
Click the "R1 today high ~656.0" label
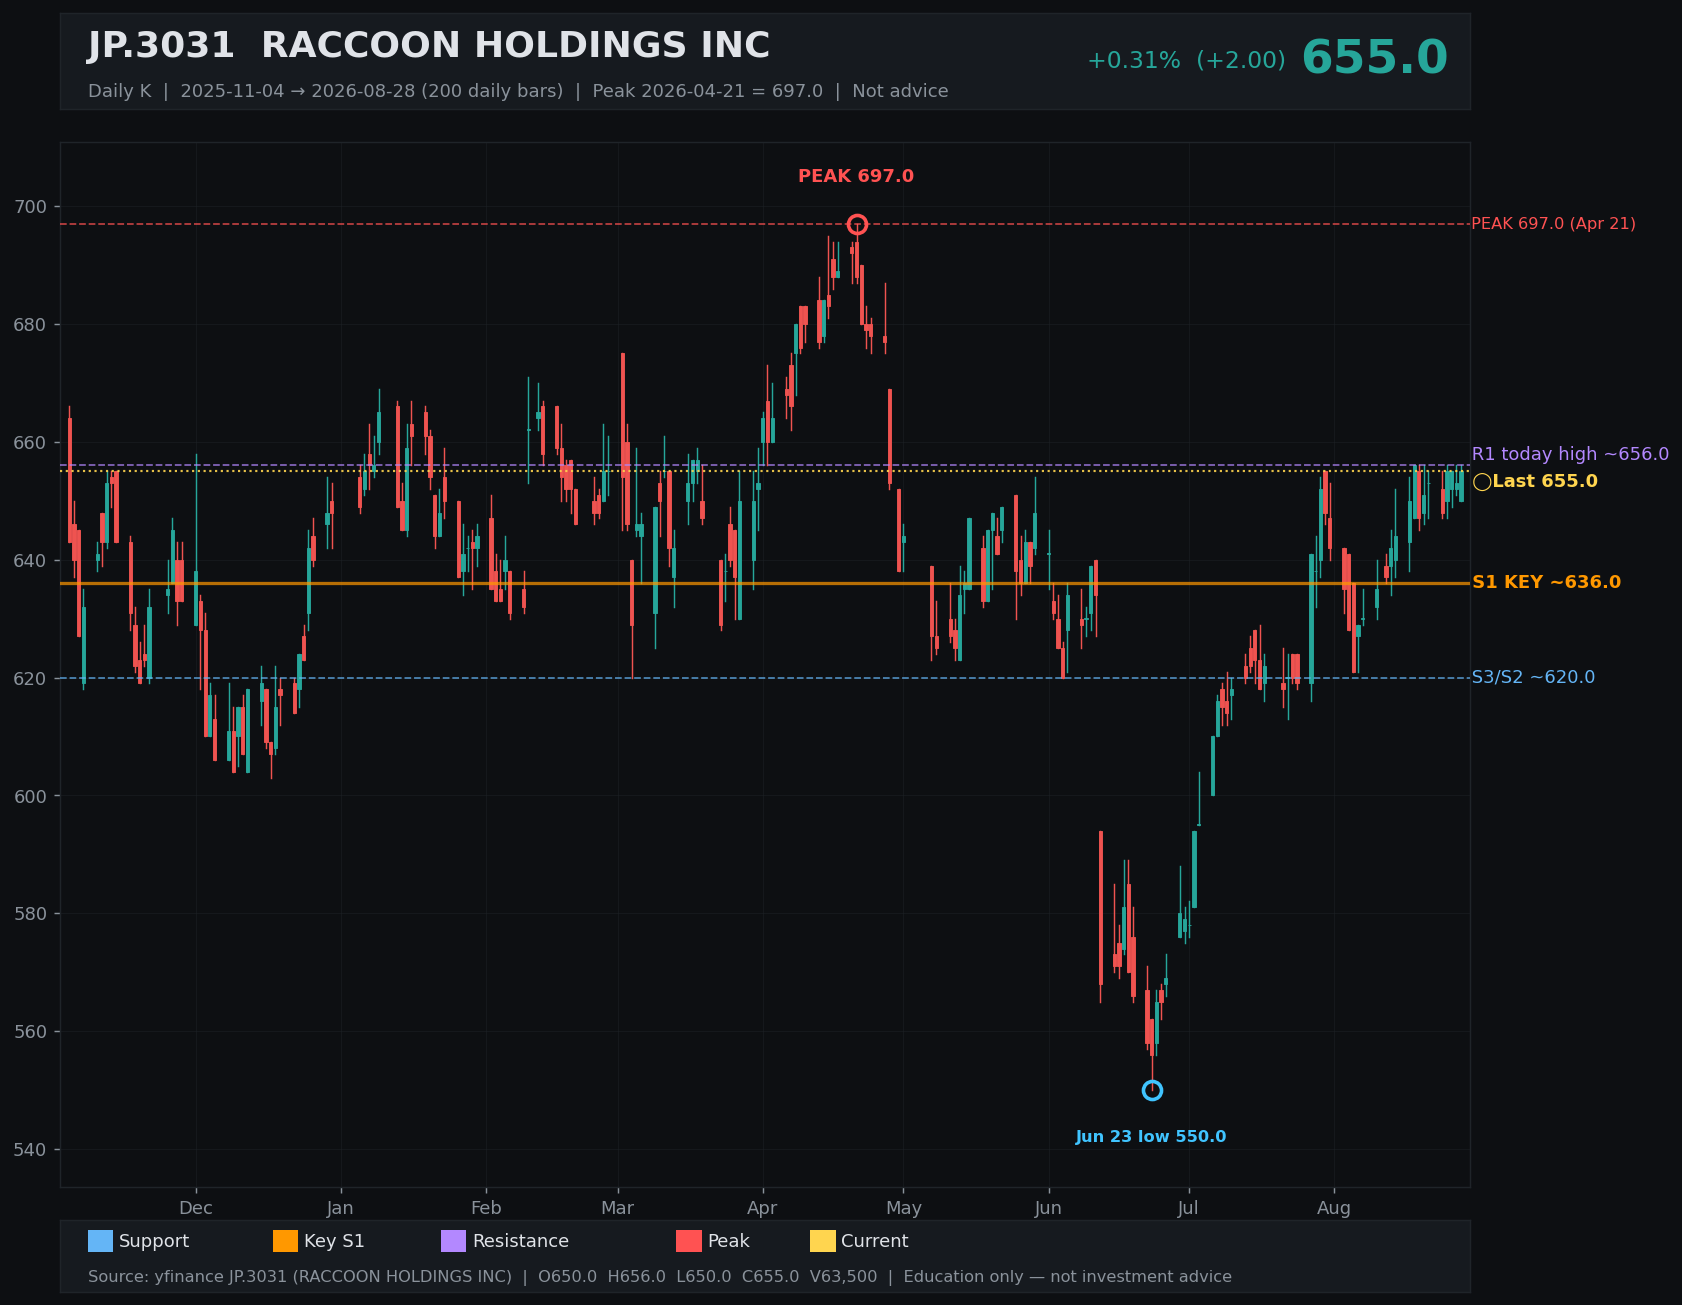click(x=1570, y=454)
